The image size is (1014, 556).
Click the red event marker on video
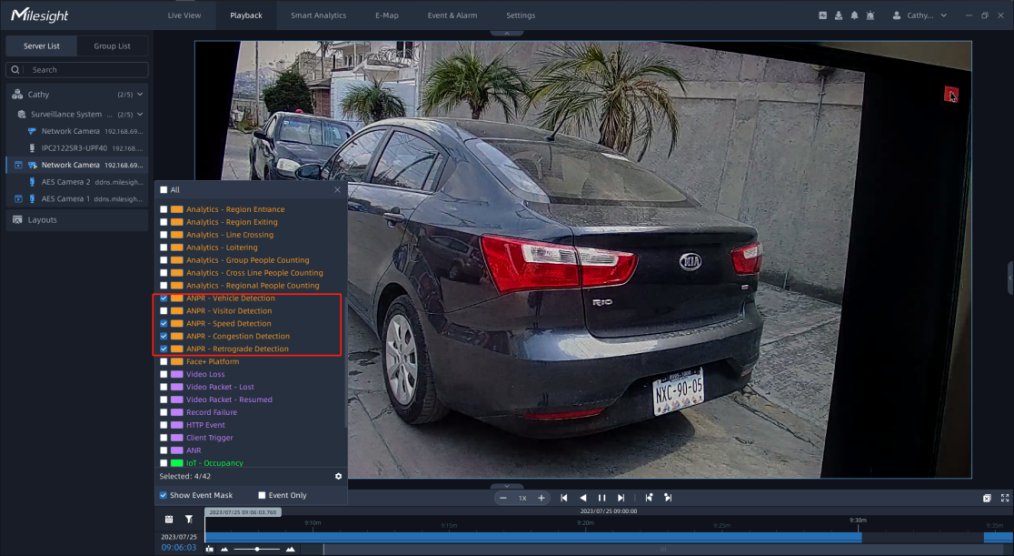(951, 94)
